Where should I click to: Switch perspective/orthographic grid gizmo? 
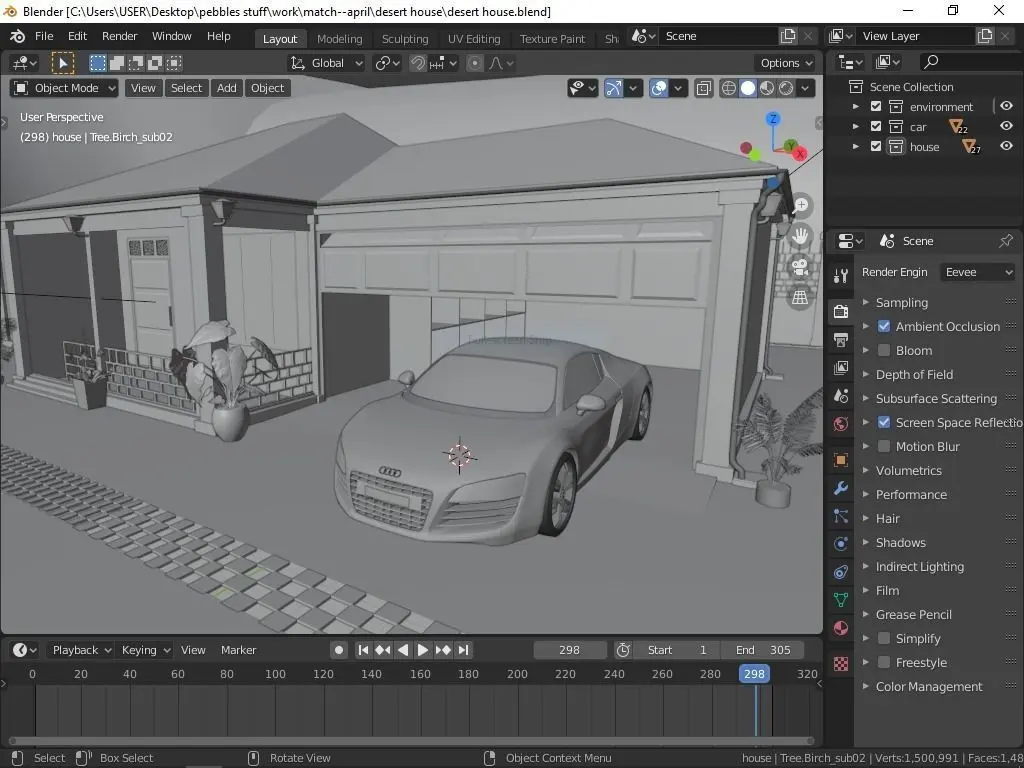[x=801, y=298]
